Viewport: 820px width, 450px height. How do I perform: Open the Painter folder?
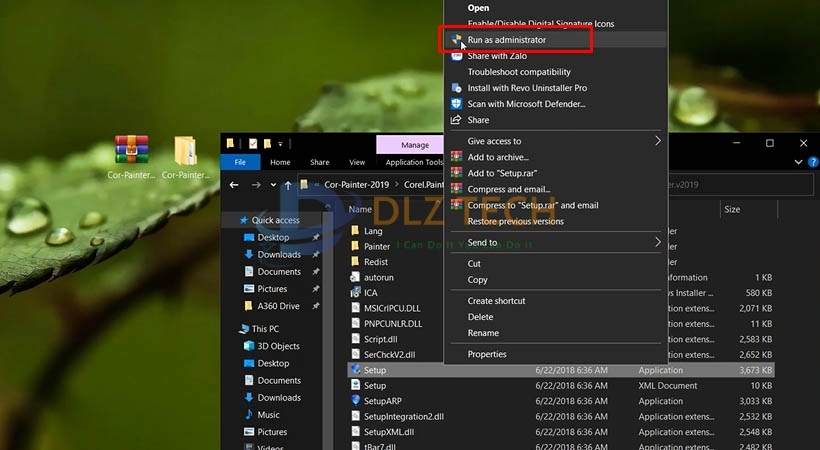377,246
